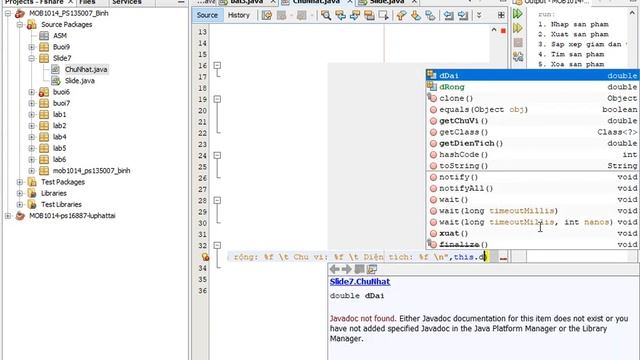Click Re-run with modifications icon in Output
Screen dimensions: 640x360
[x=518, y=28]
